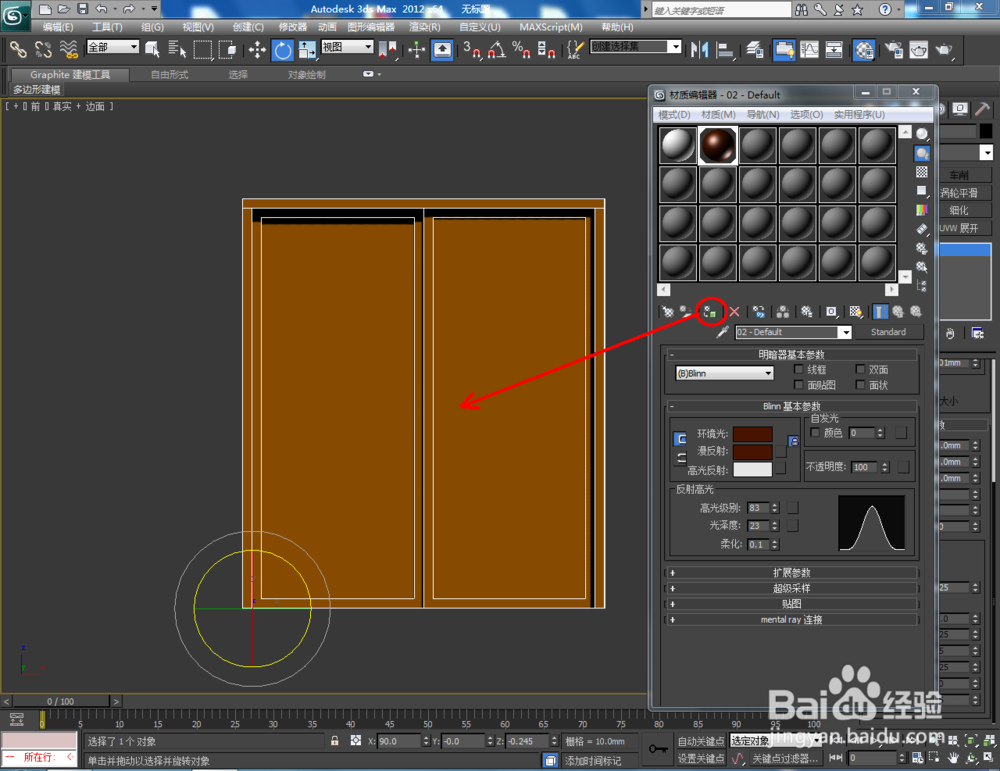Click the 设置关键点 set key button
Screen dimensions: 1000x771
tap(700, 758)
